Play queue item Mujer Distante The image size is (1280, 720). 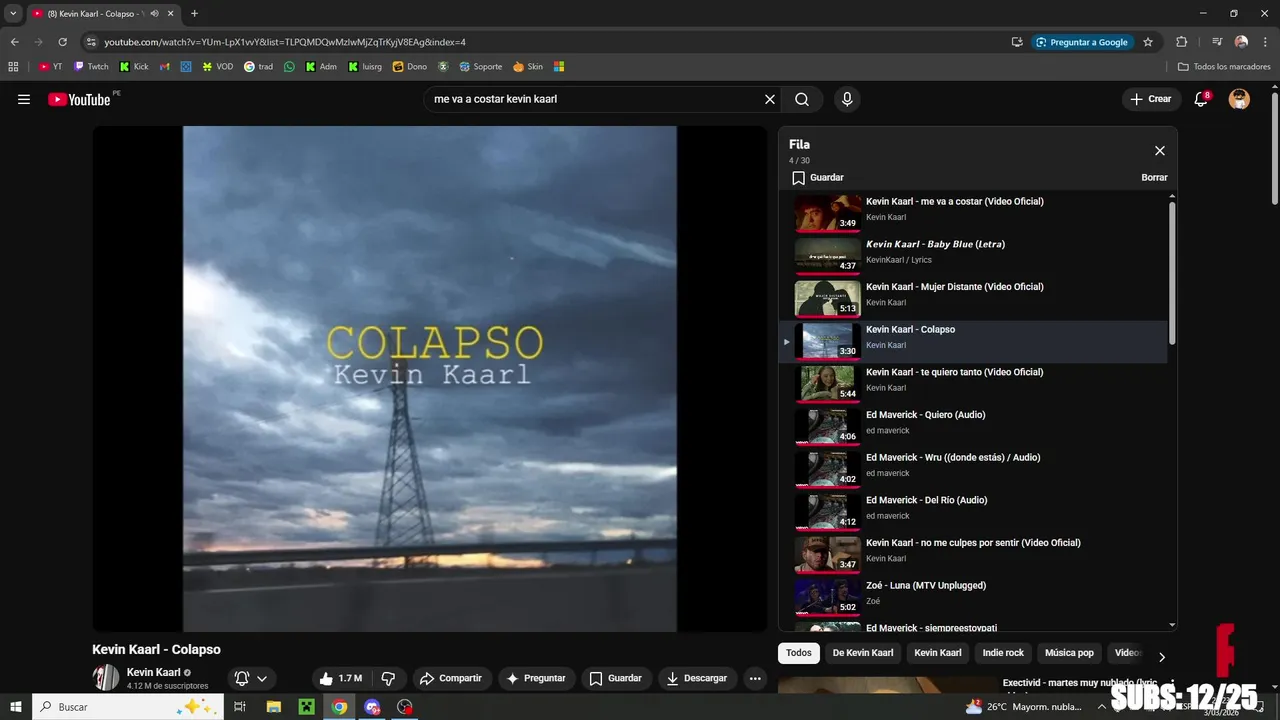coord(973,298)
